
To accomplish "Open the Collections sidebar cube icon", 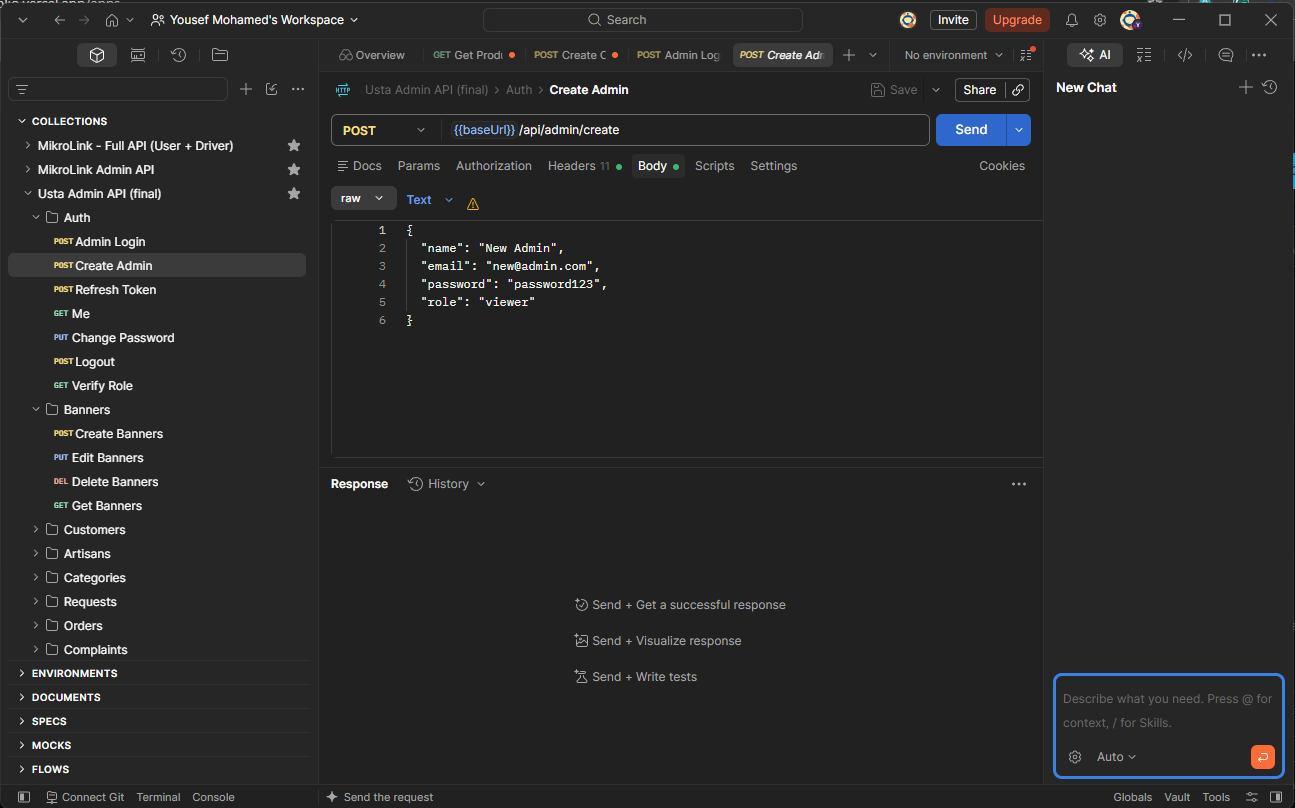I will click(x=97, y=55).
